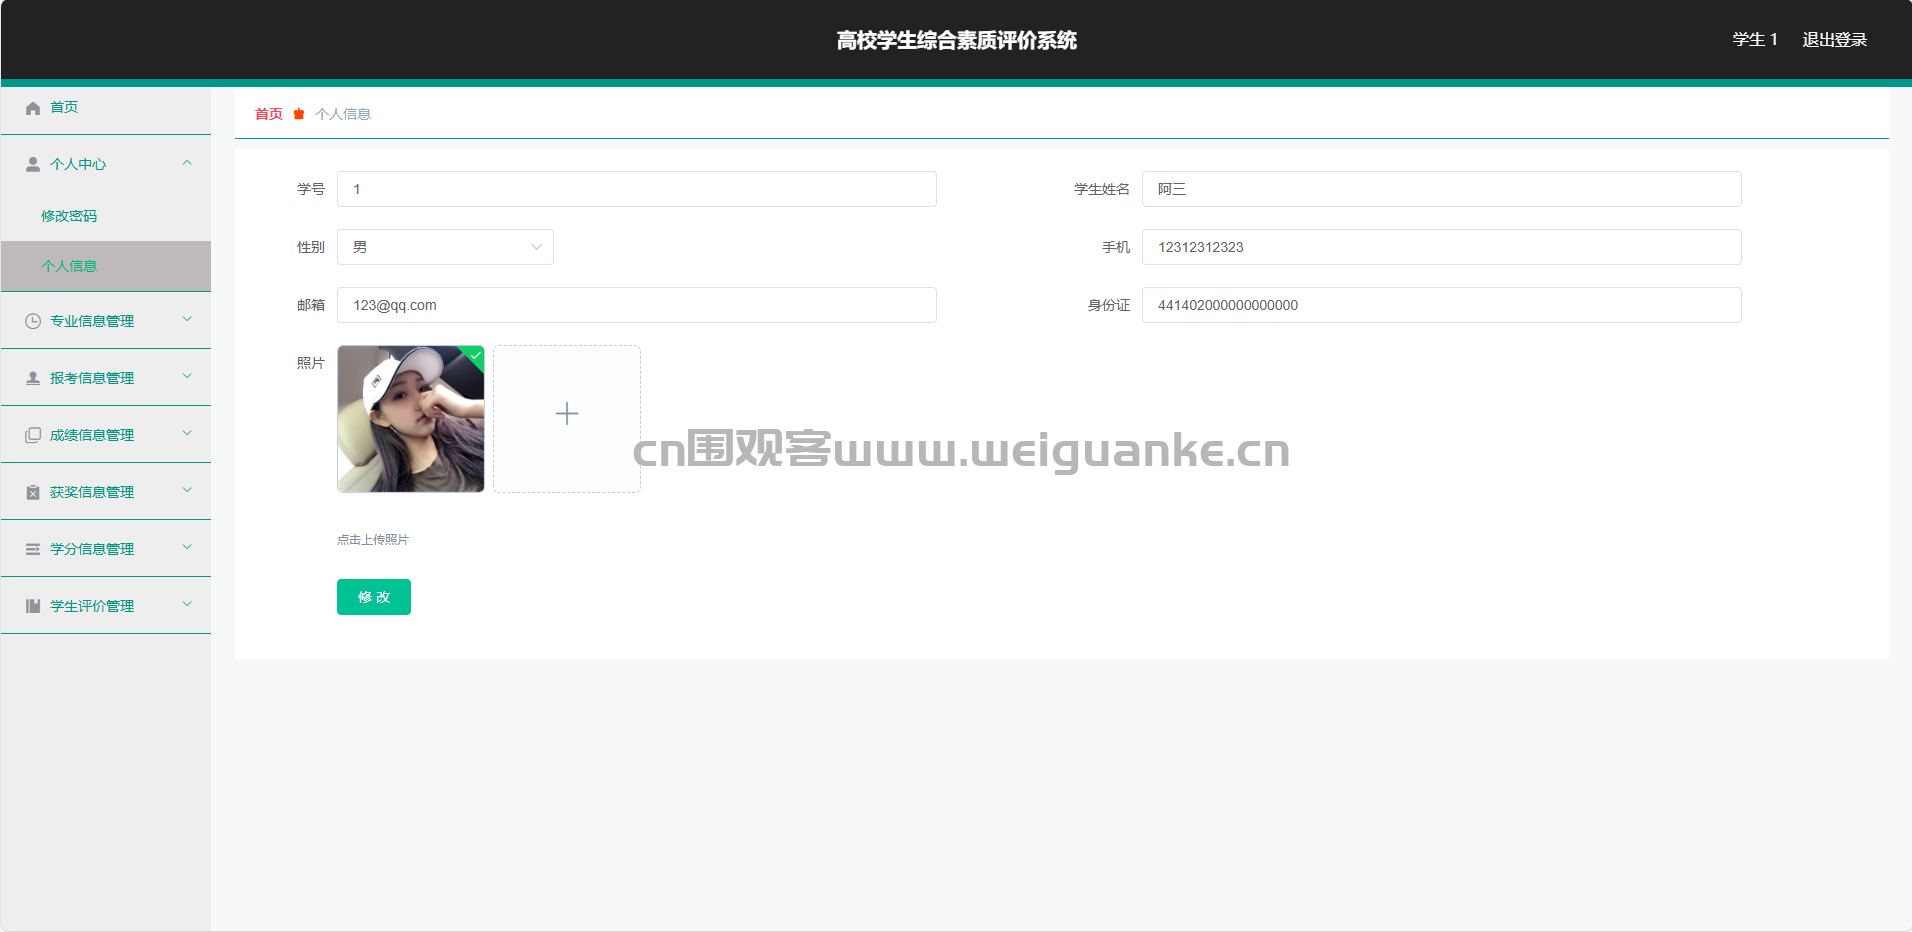This screenshot has height=932, width=1912.
Task: Click the uploaded photo thumbnail
Action: pos(411,419)
